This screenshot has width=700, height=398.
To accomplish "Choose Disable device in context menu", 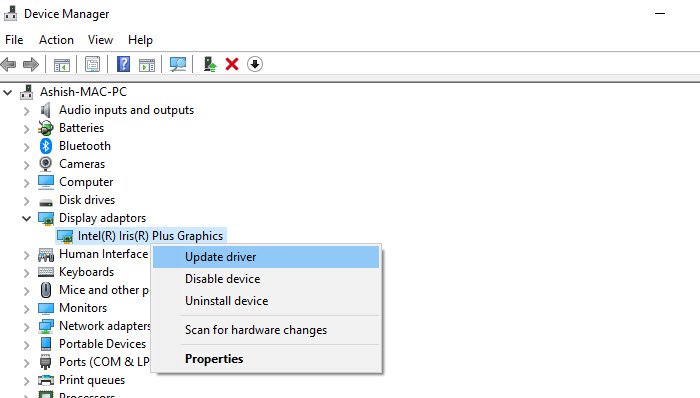I will [x=266, y=279].
